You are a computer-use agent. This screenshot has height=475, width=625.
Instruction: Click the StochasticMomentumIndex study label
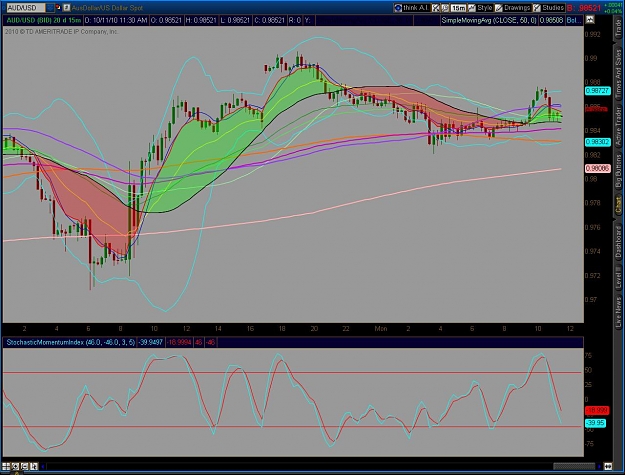pyautogui.click(x=70, y=342)
